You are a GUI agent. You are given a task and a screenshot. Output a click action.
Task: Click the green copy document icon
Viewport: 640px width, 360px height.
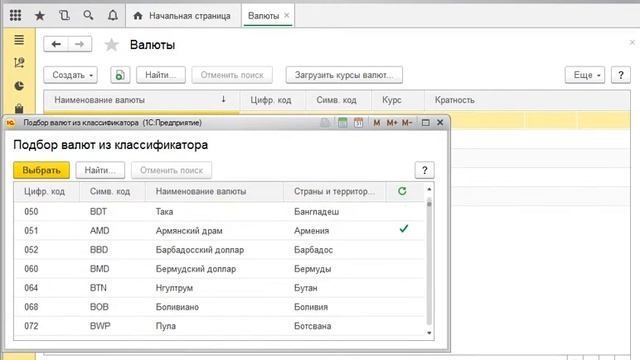point(120,75)
